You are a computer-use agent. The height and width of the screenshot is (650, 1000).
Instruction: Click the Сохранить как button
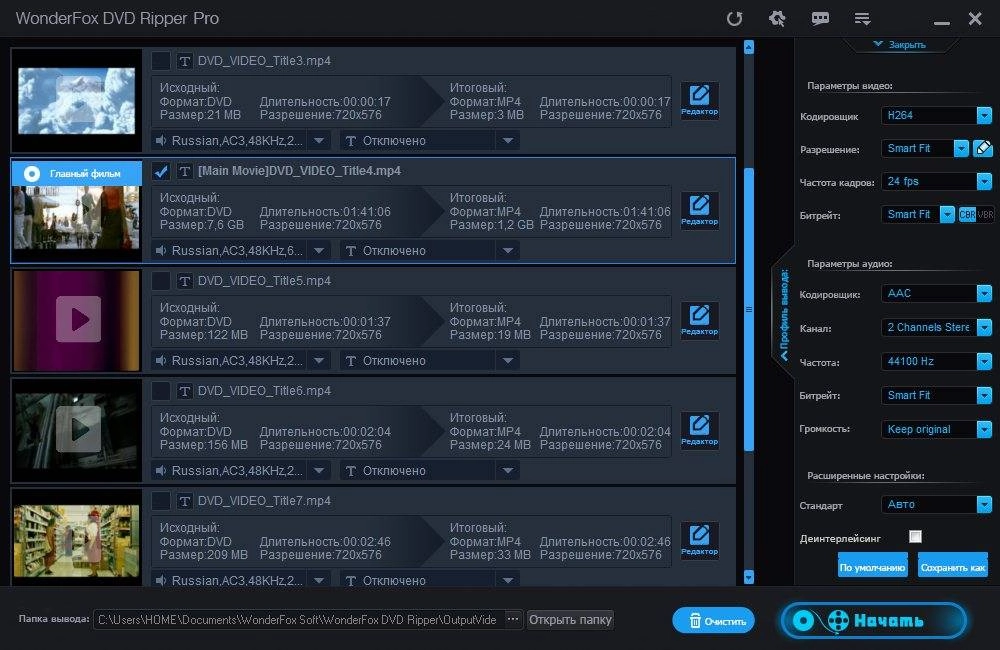(x=953, y=567)
